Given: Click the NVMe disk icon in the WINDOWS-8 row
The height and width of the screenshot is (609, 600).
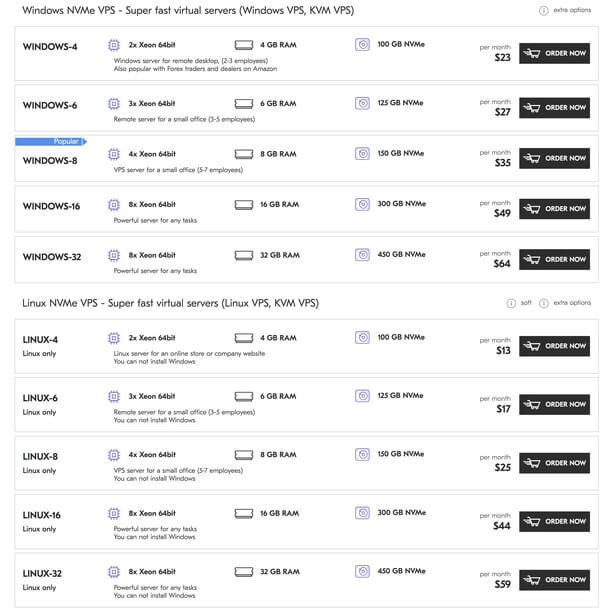Looking at the screenshot, I should click(x=362, y=154).
